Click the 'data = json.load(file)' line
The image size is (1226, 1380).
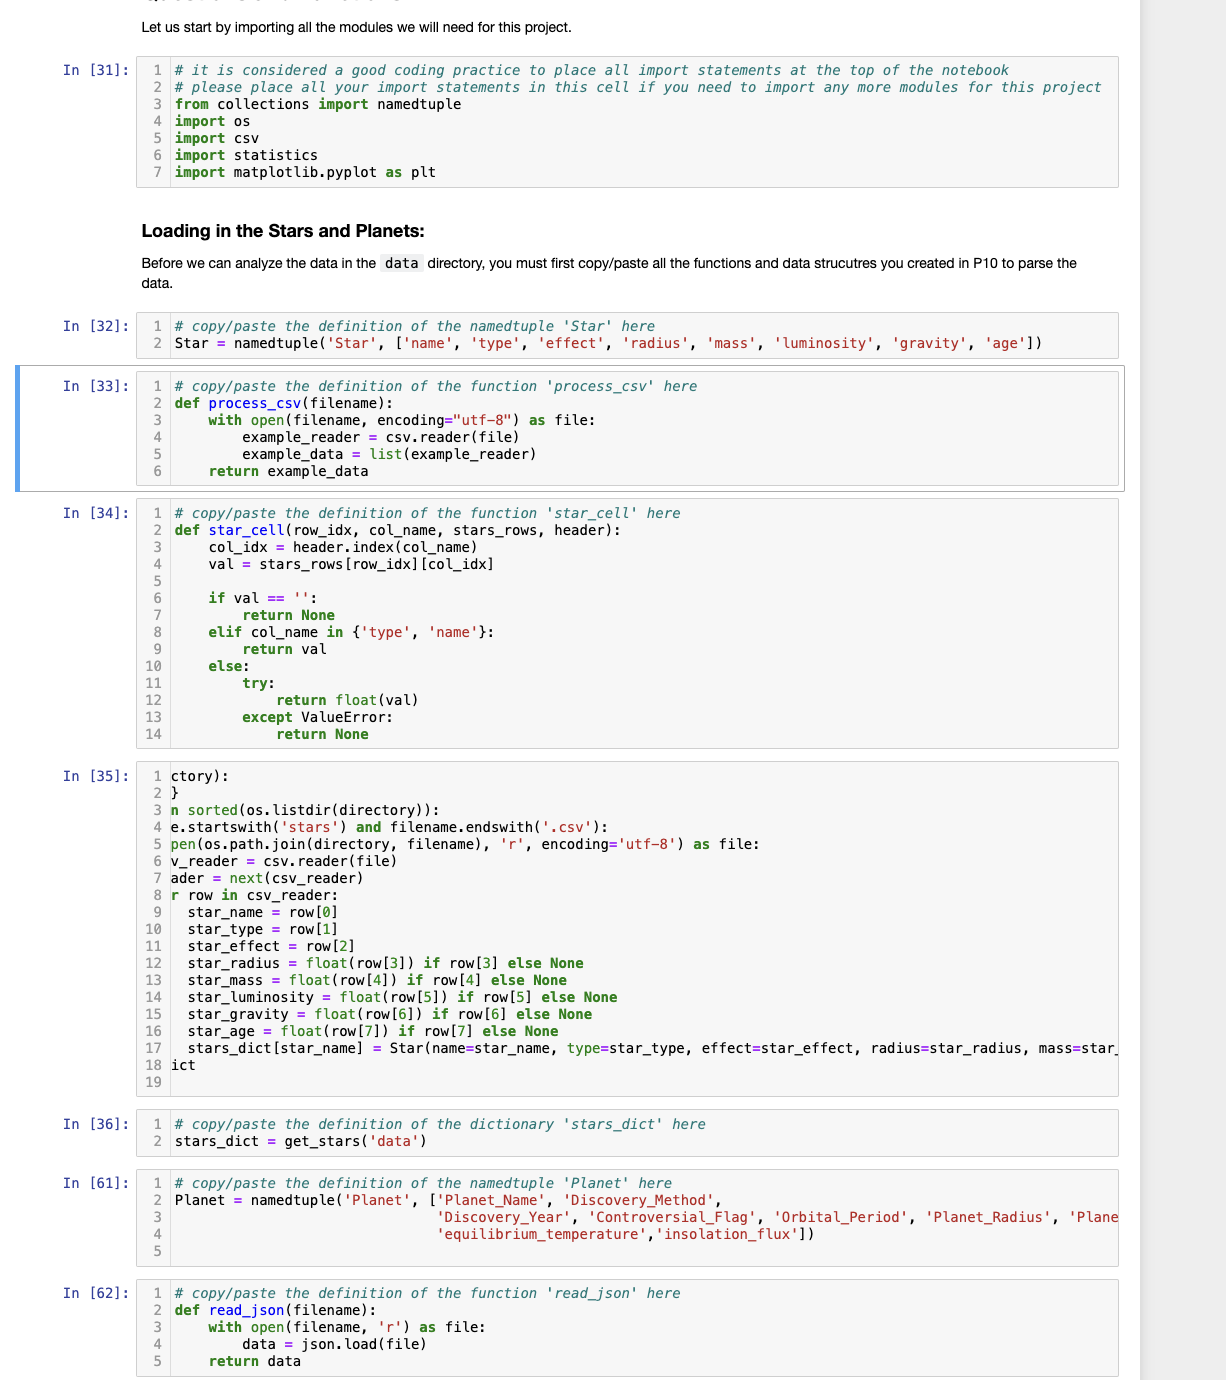click(x=334, y=1344)
